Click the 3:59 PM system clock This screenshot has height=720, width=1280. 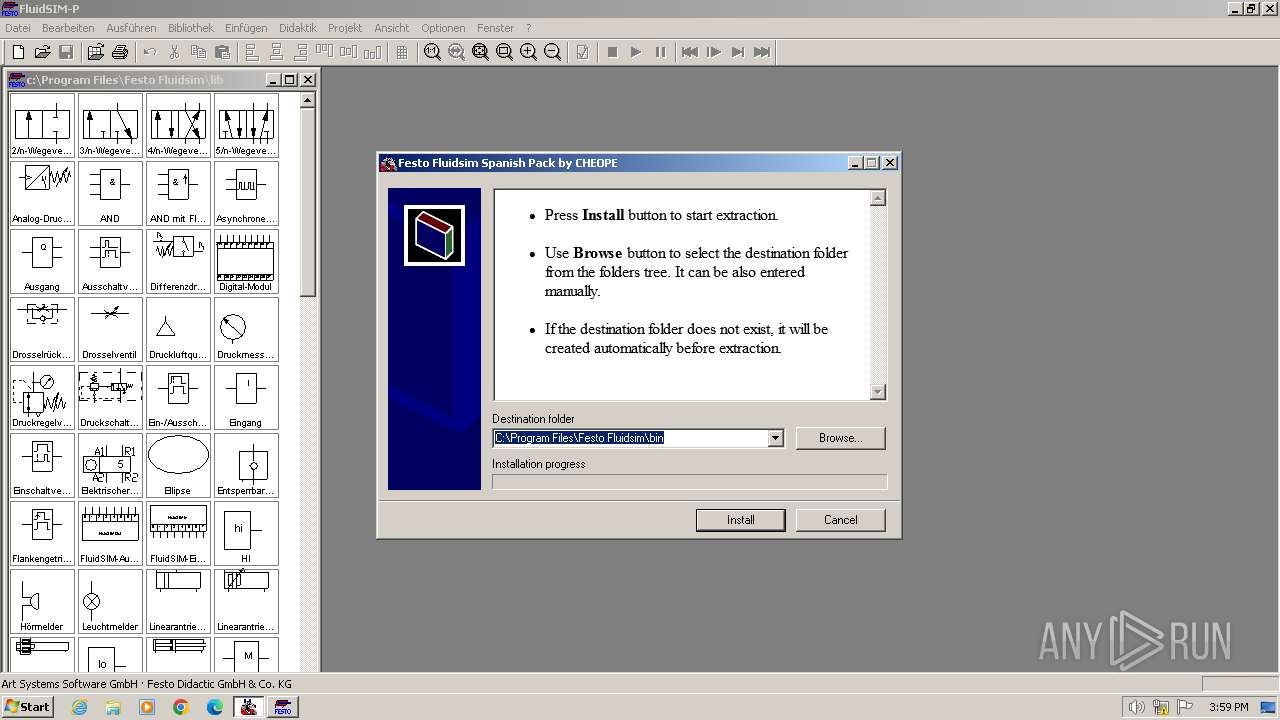(x=1229, y=707)
